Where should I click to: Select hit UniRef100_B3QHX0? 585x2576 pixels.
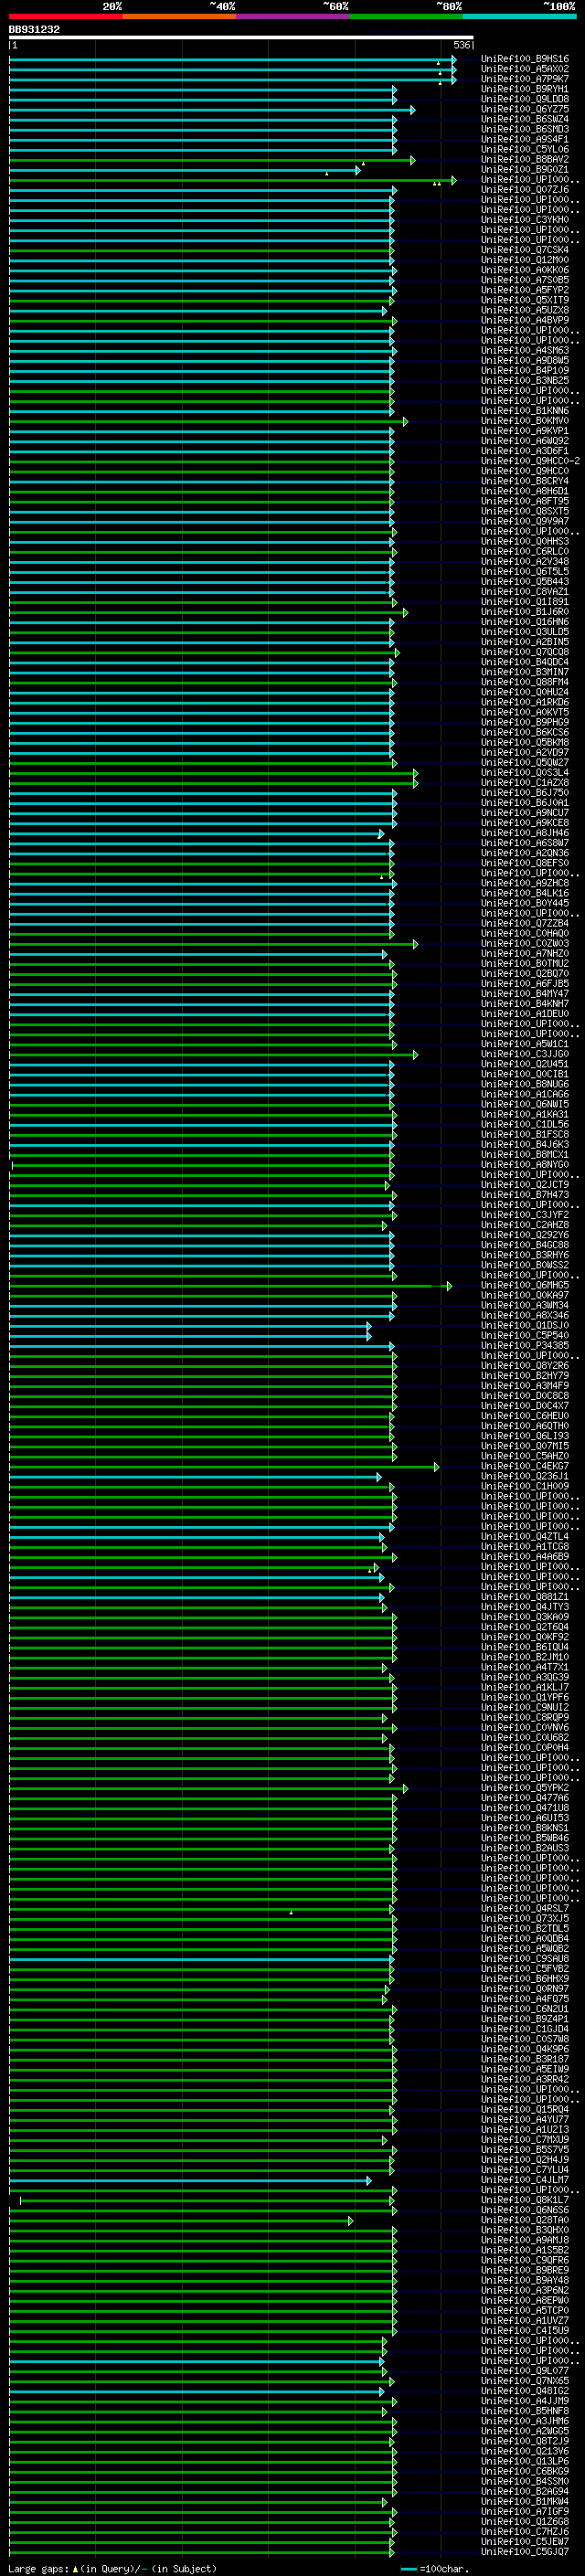(x=525, y=2230)
